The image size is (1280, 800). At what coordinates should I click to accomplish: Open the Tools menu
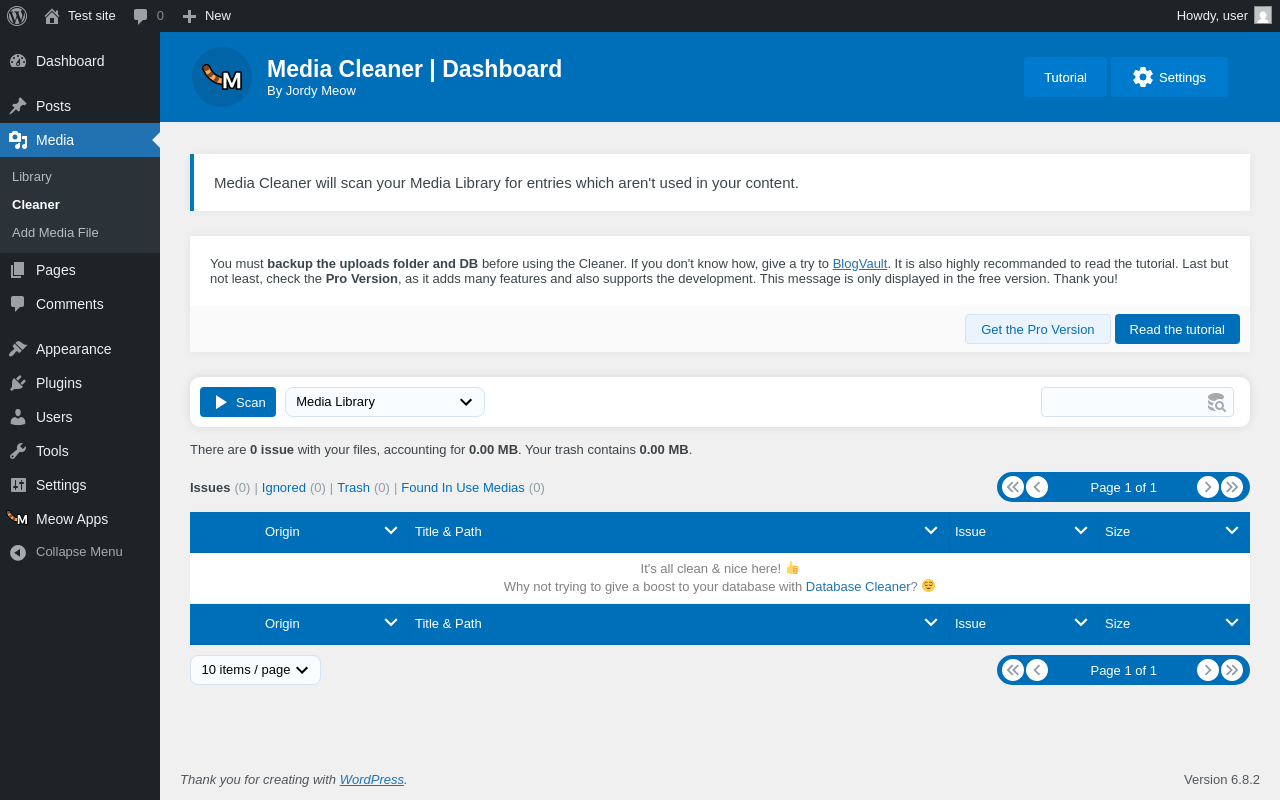[80, 451]
